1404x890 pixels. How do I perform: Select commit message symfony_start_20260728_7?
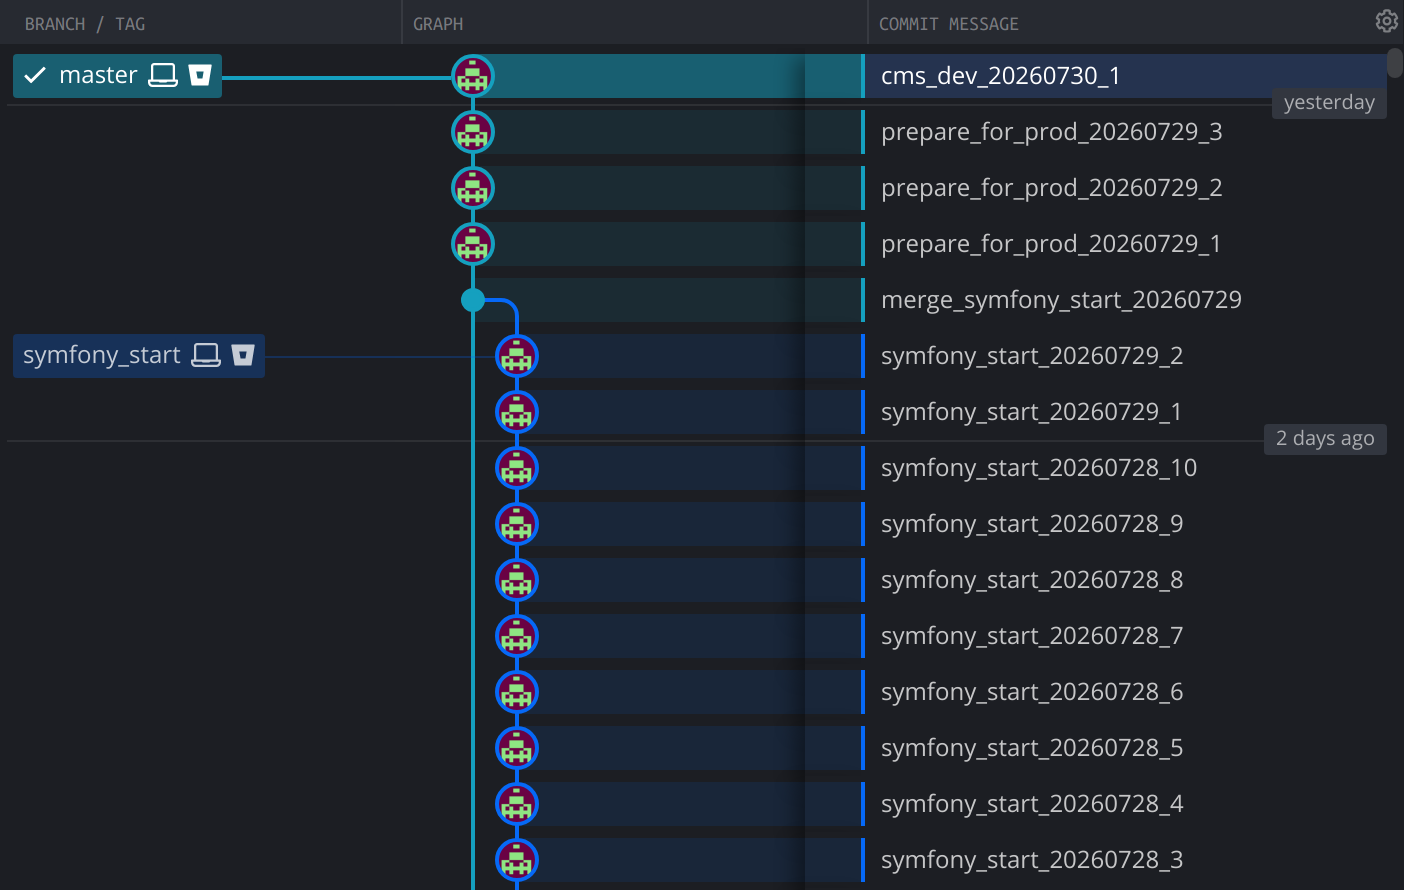coord(1032,636)
